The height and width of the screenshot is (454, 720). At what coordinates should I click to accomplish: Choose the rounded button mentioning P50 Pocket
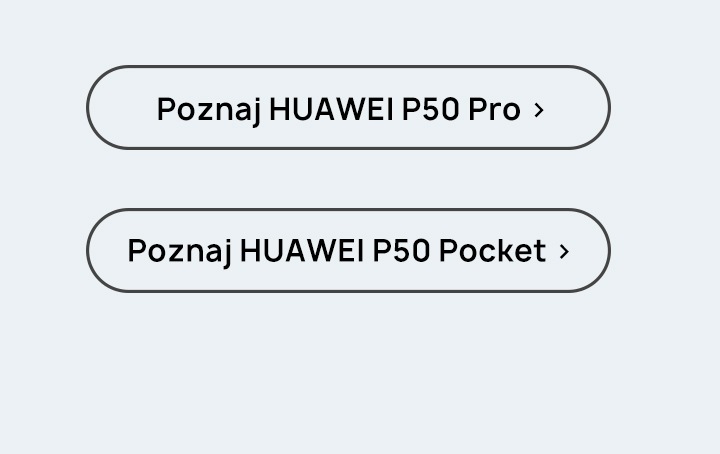coord(348,251)
